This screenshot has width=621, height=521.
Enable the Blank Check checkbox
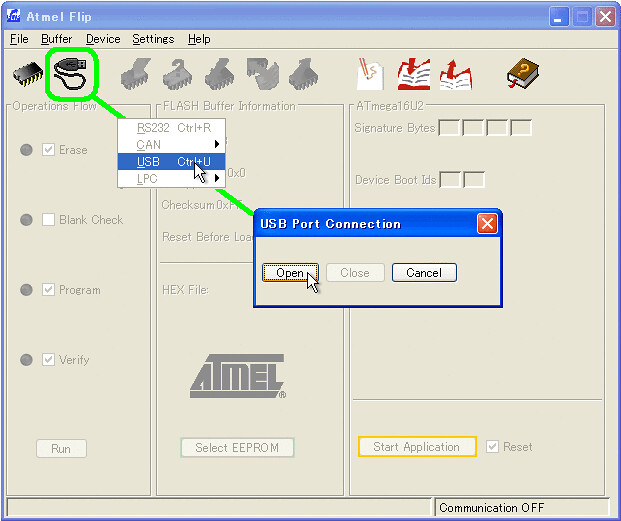pyautogui.click(x=48, y=220)
